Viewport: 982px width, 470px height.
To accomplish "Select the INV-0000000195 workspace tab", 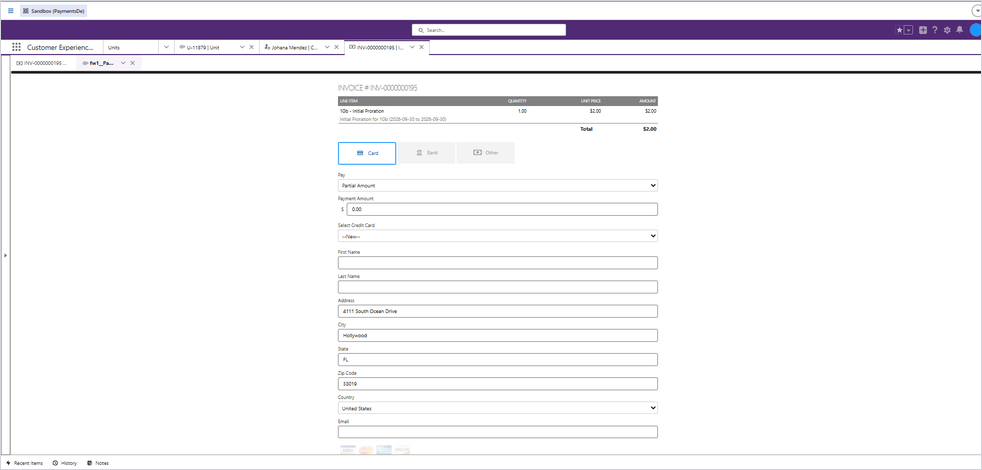I will point(376,47).
